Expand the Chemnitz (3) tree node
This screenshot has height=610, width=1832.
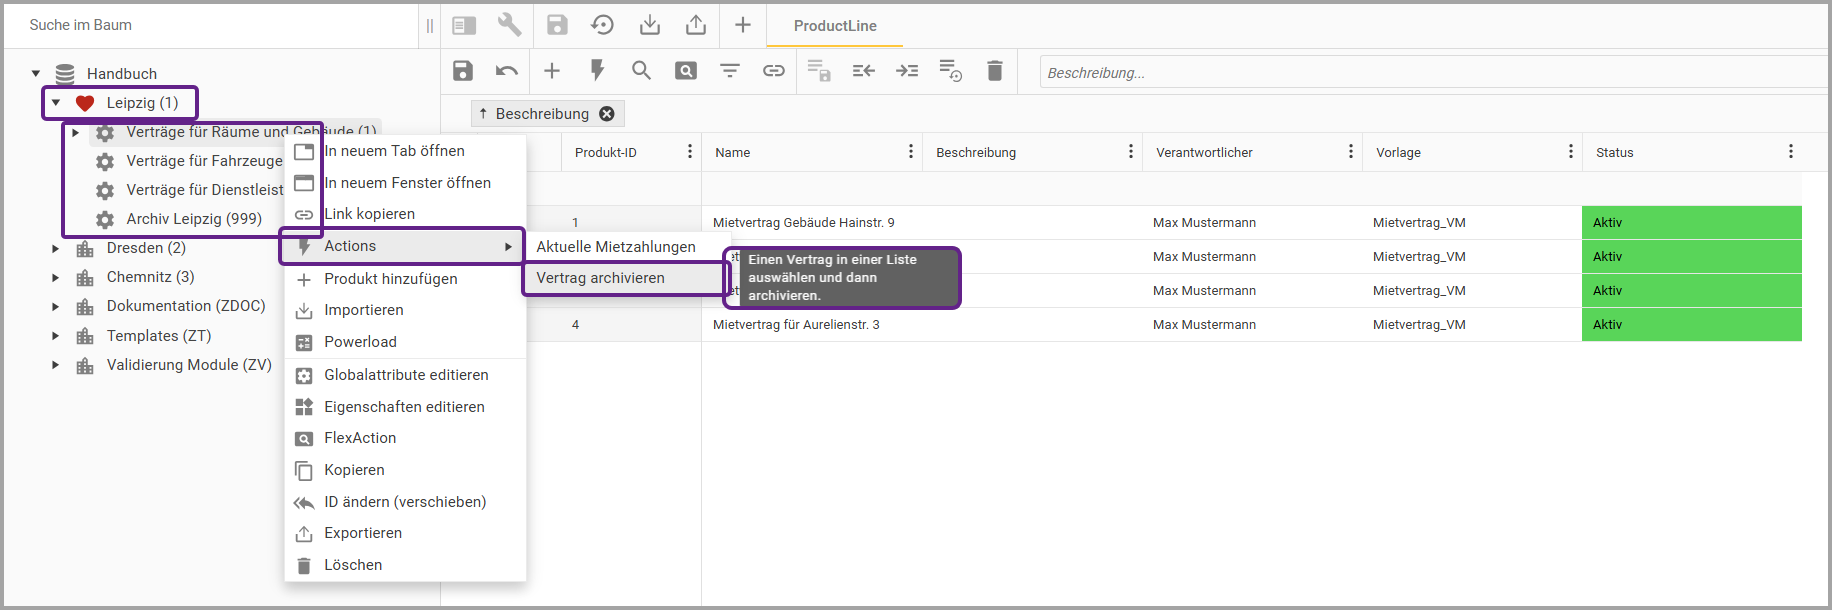tap(56, 277)
